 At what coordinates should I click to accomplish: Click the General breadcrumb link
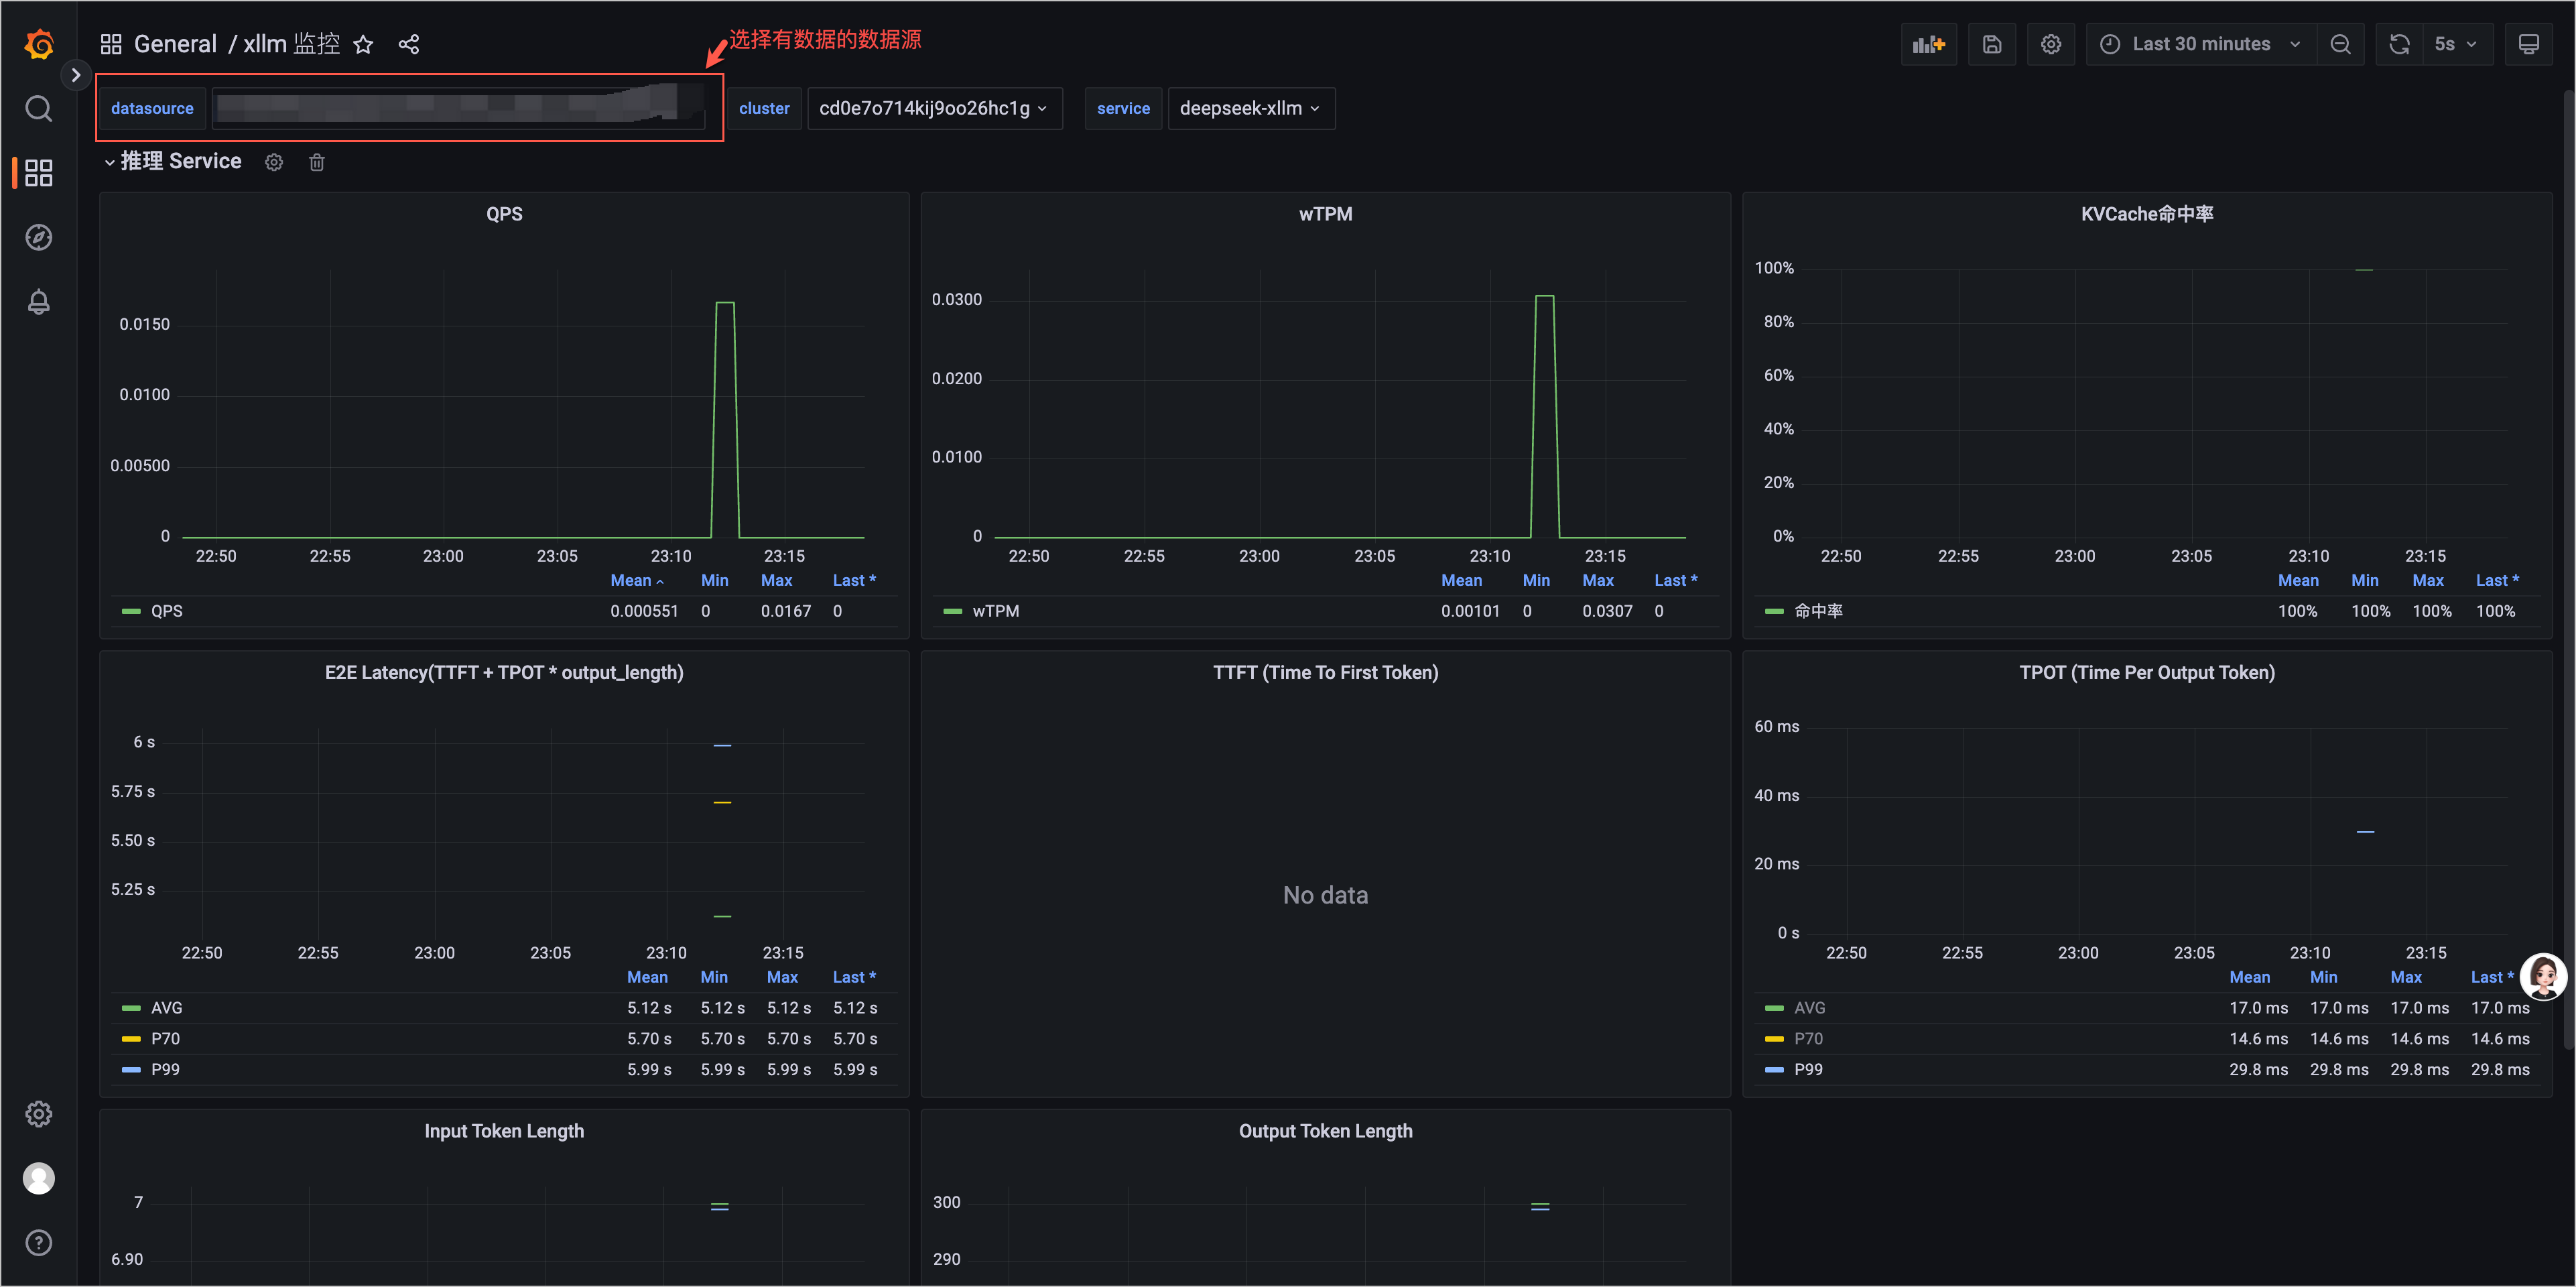coord(175,44)
